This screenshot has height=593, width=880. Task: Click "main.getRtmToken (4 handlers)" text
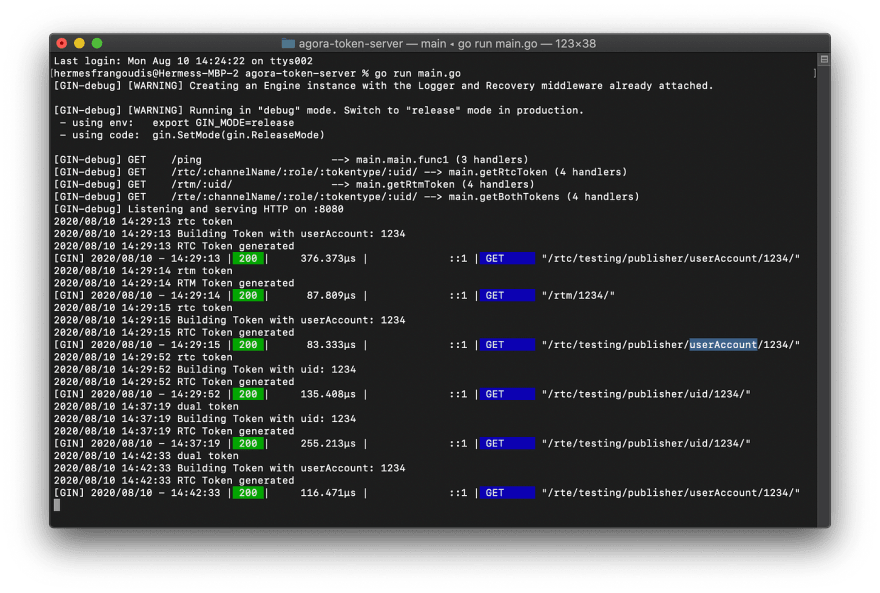445,184
